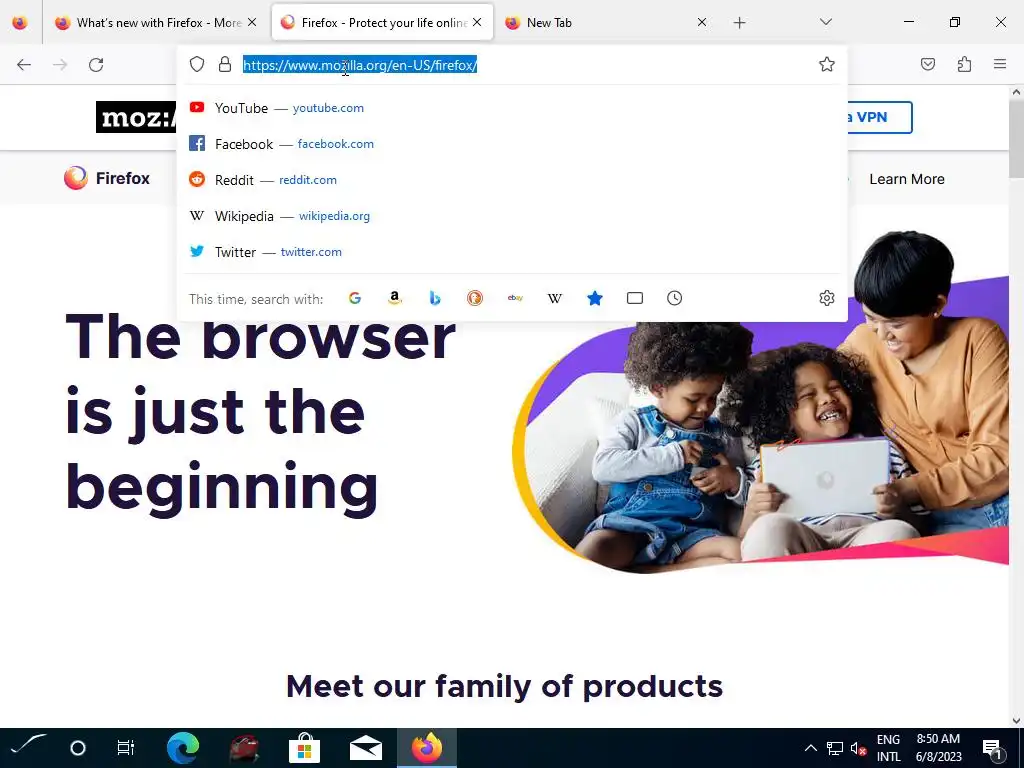
Task: Search with Wikipedia engine icon
Action: (554, 298)
